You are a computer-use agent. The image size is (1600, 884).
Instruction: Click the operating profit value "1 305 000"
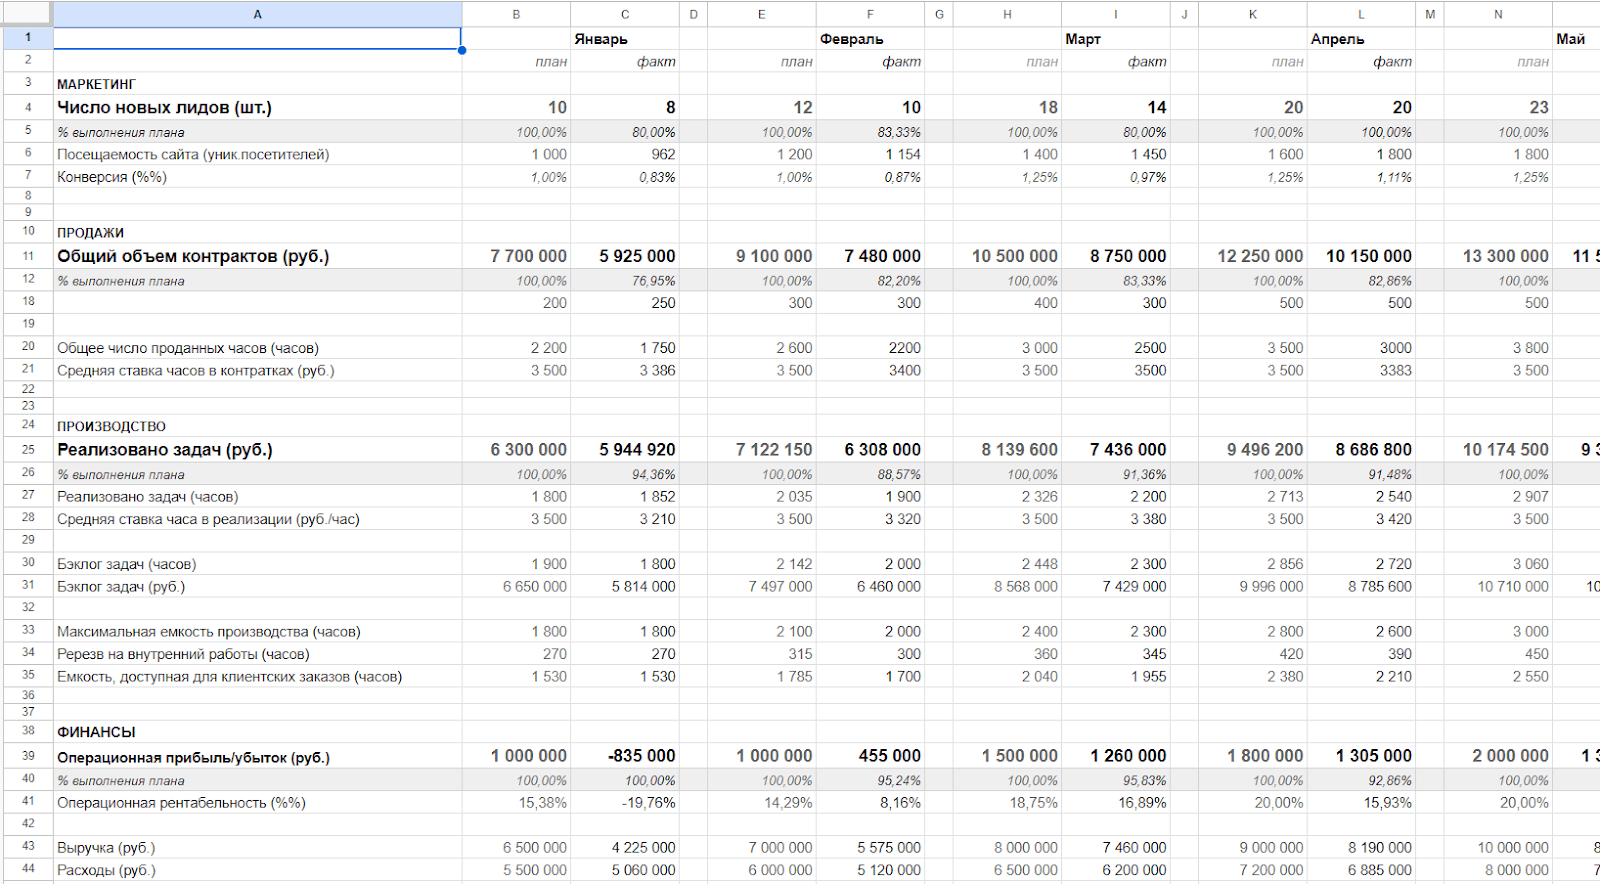click(1361, 756)
